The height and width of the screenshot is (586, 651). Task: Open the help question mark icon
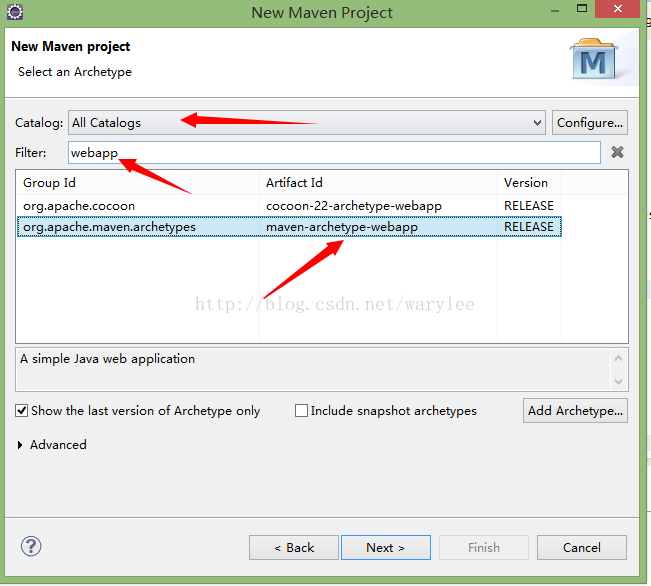31,546
